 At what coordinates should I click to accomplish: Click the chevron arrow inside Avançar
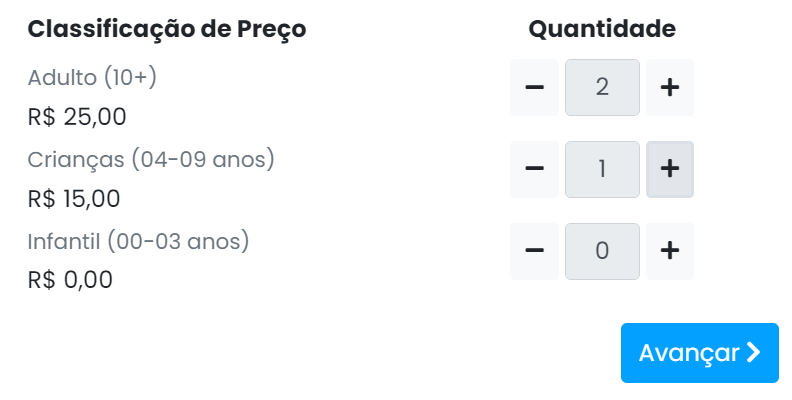pyautogui.click(x=753, y=353)
